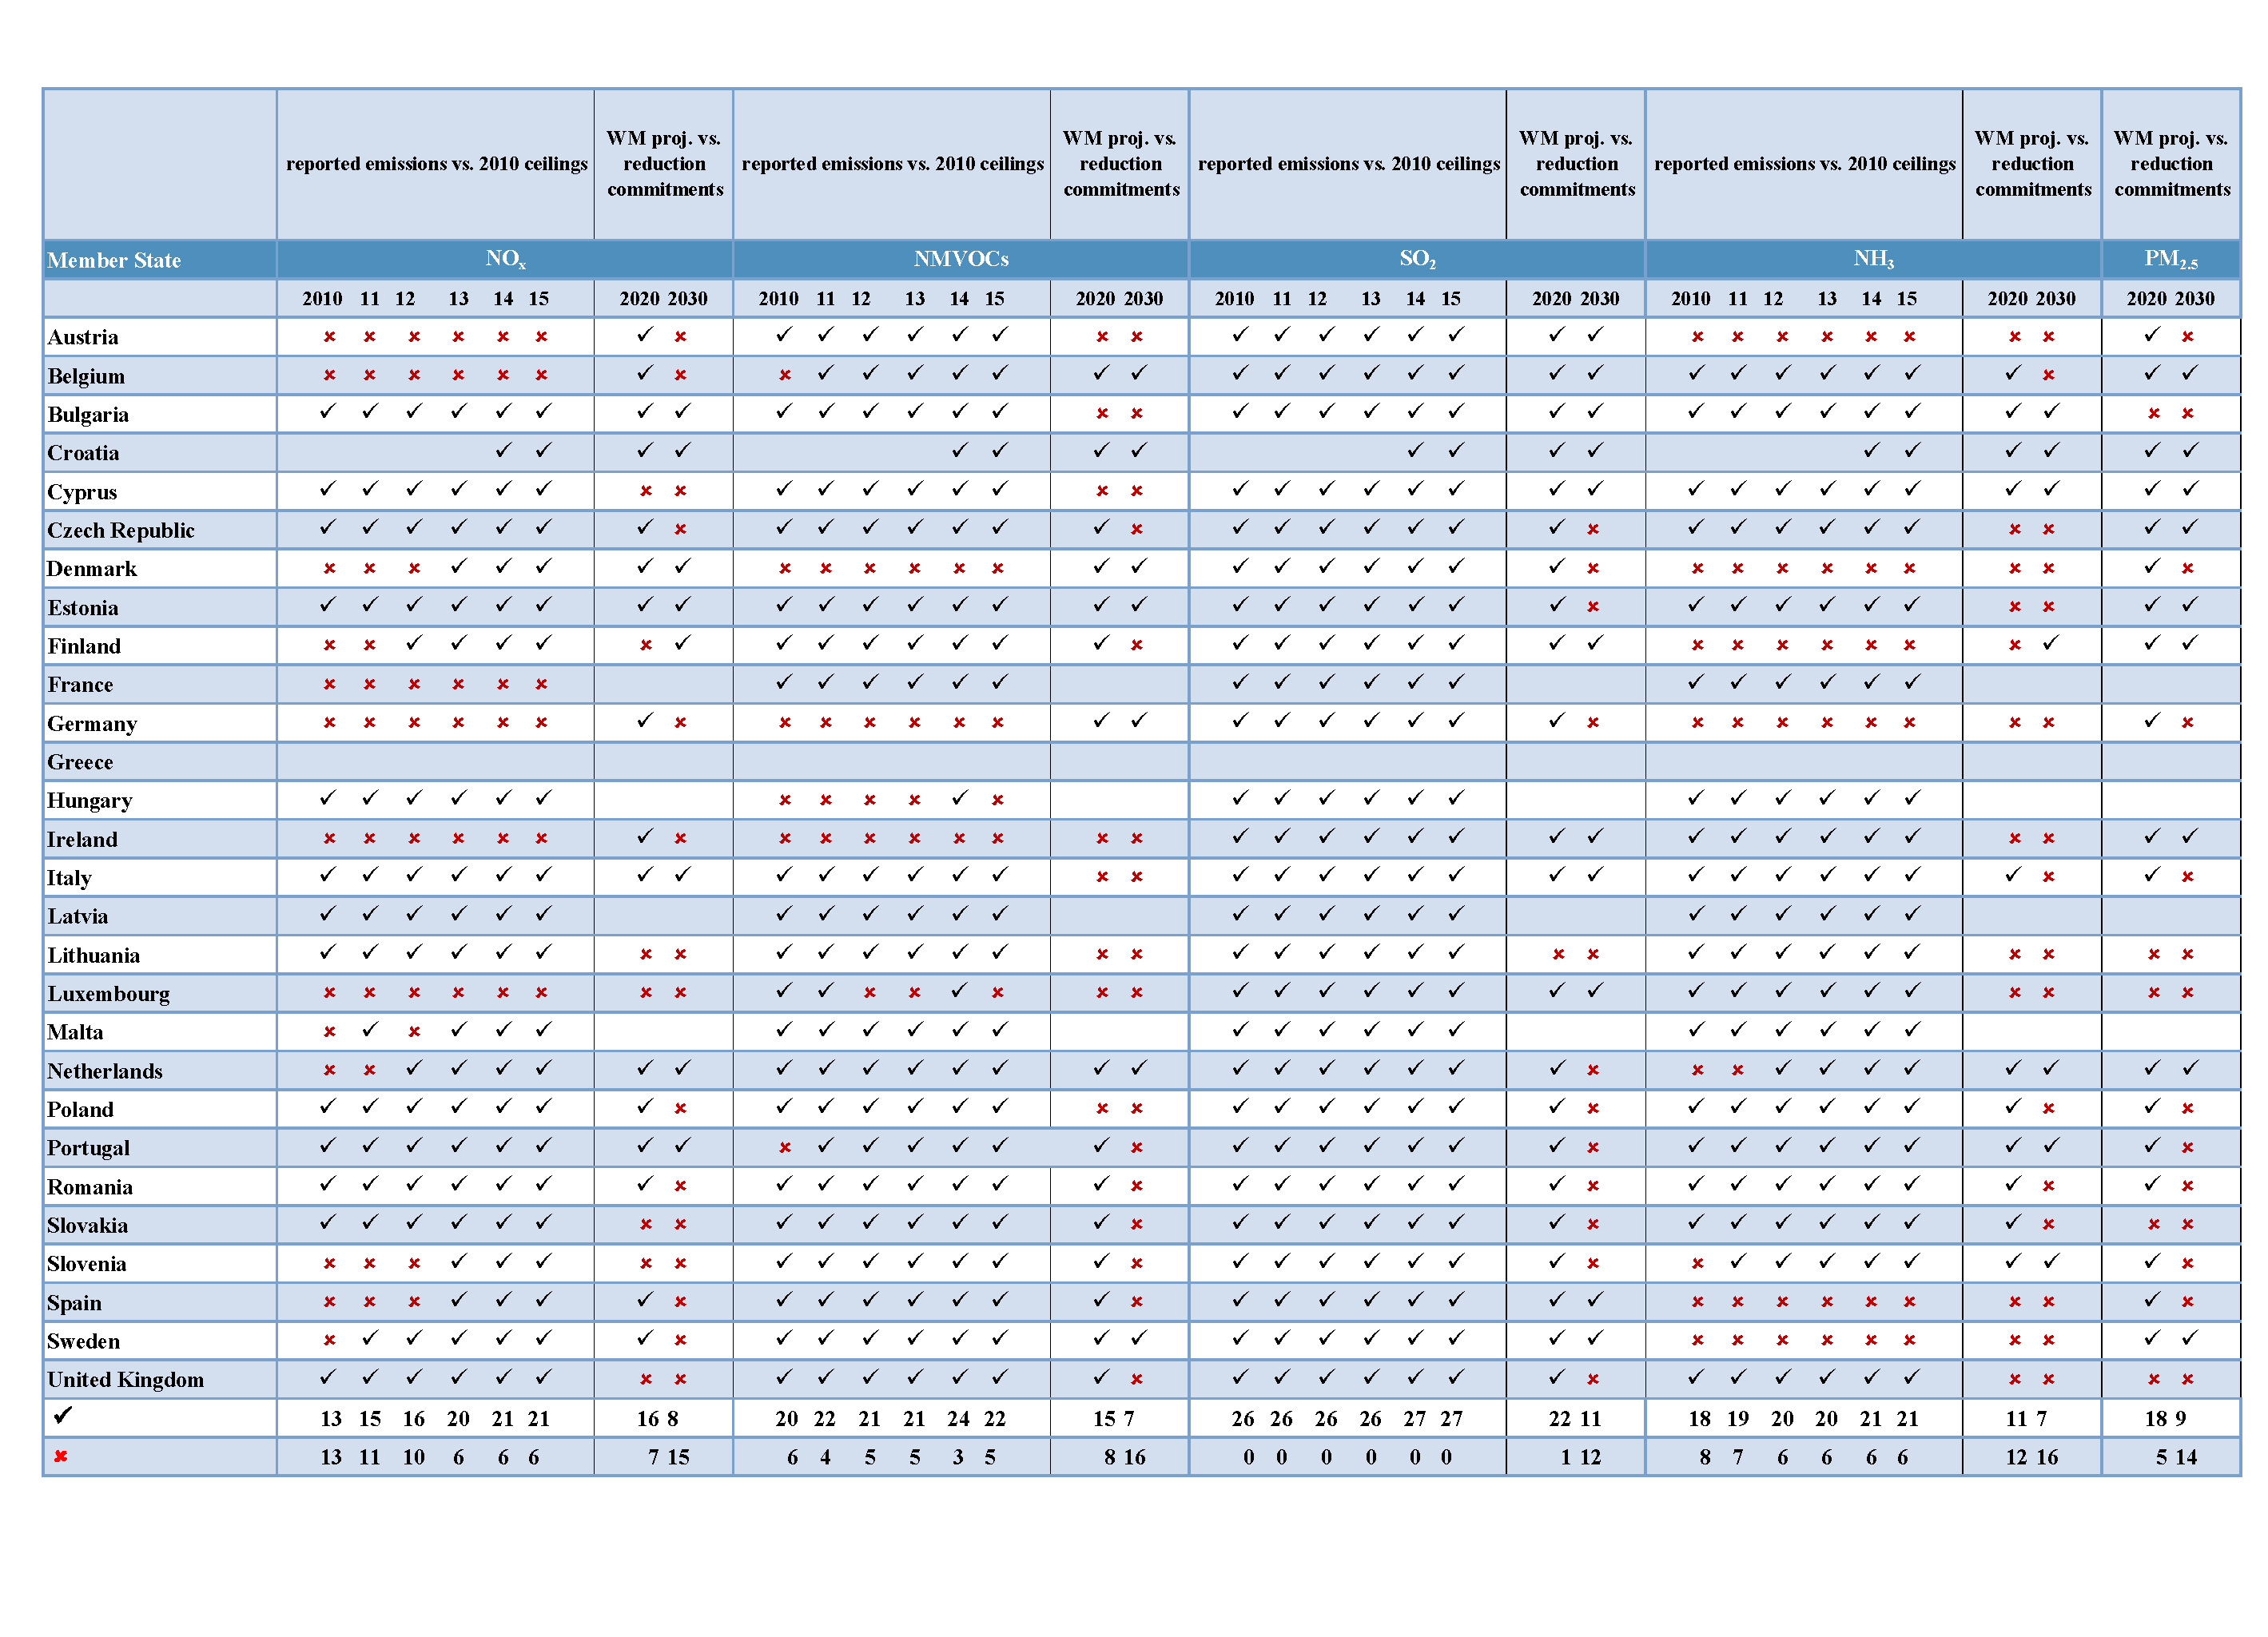The height and width of the screenshot is (1637, 2268).
Task: Click Austria's 2010 NOx red cross
Action: [x=329, y=337]
